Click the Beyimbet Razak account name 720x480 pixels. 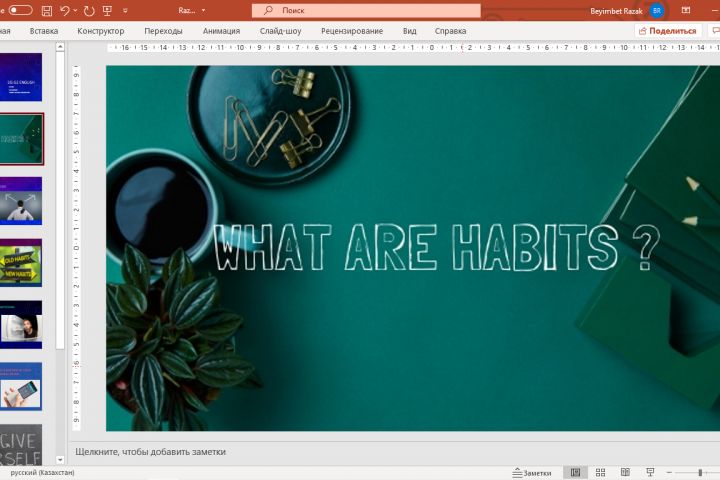(616, 11)
